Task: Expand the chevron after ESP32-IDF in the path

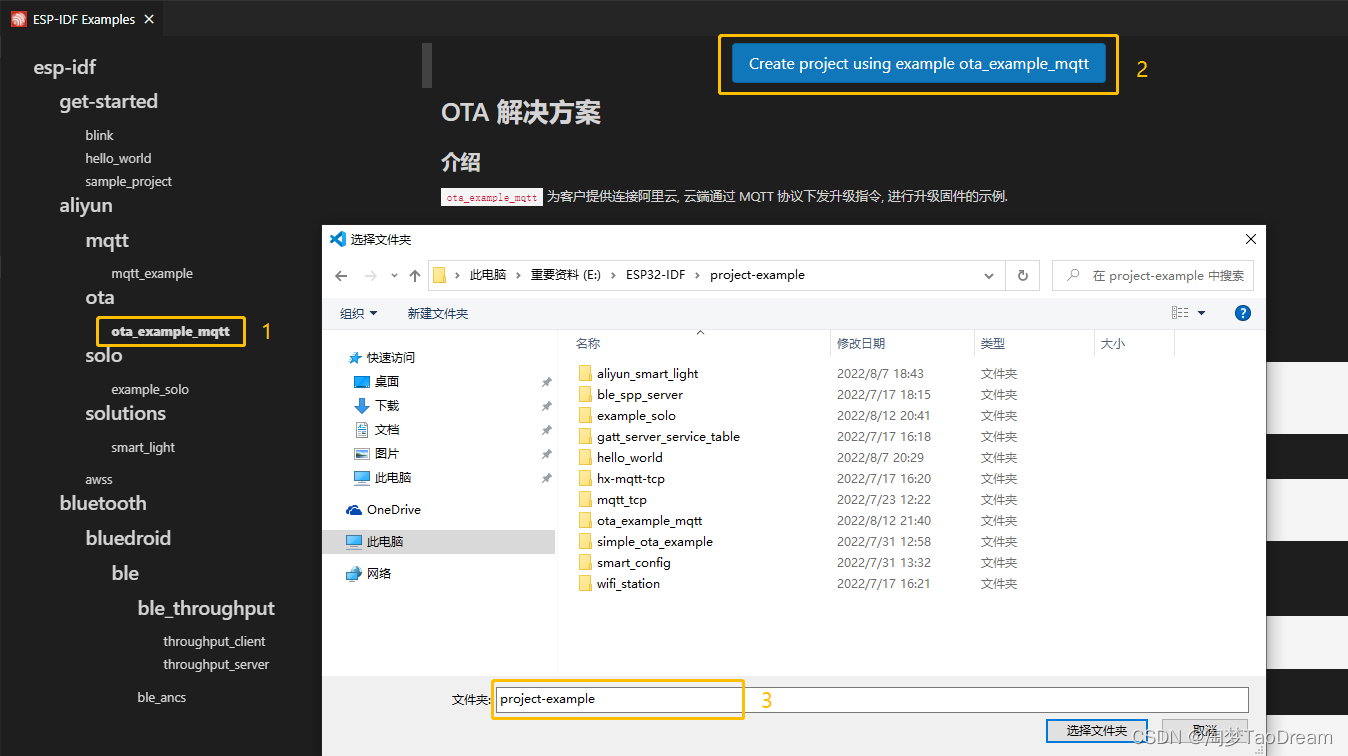Action: (698, 275)
